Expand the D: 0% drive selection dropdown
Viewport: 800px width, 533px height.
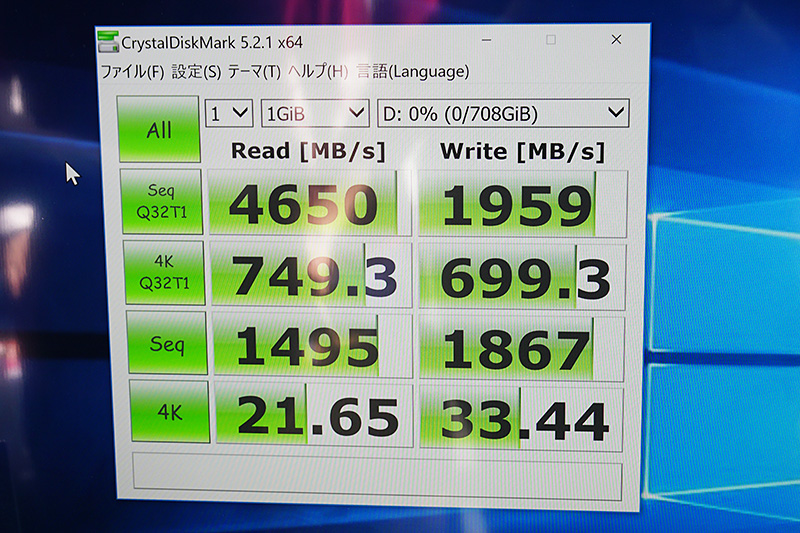[x=503, y=113]
